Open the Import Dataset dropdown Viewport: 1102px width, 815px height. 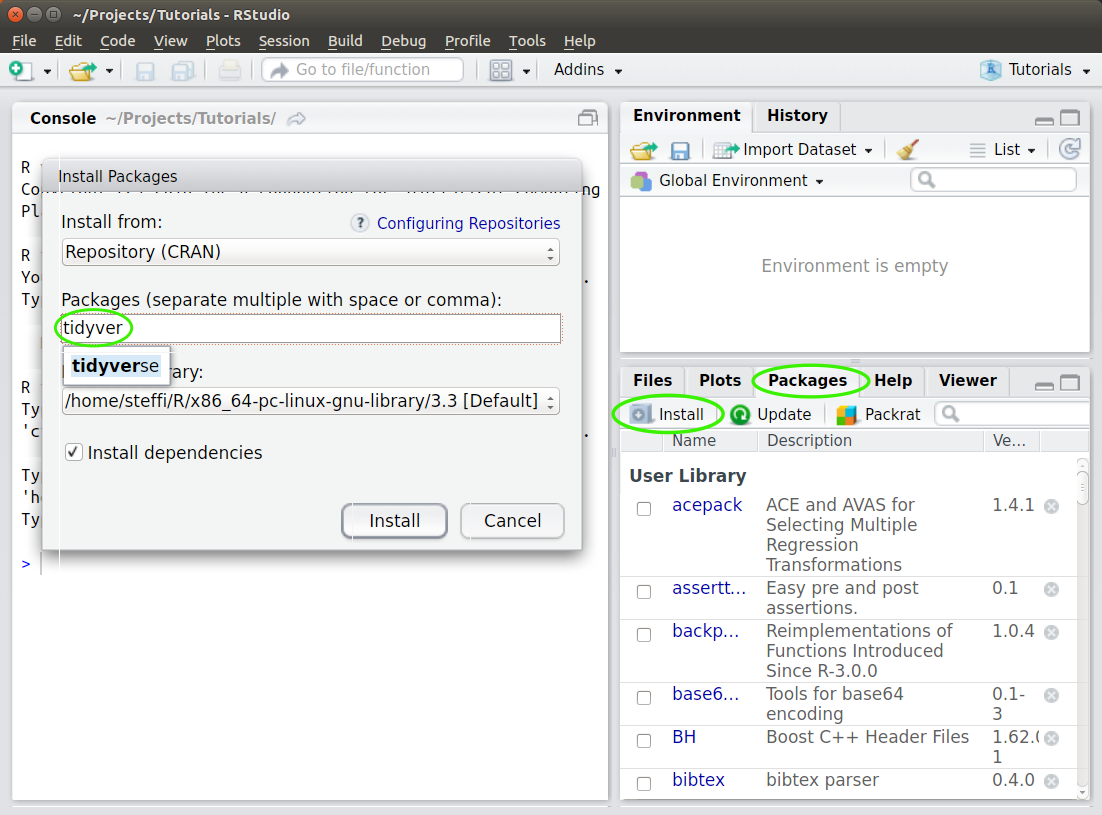pyautogui.click(x=792, y=150)
